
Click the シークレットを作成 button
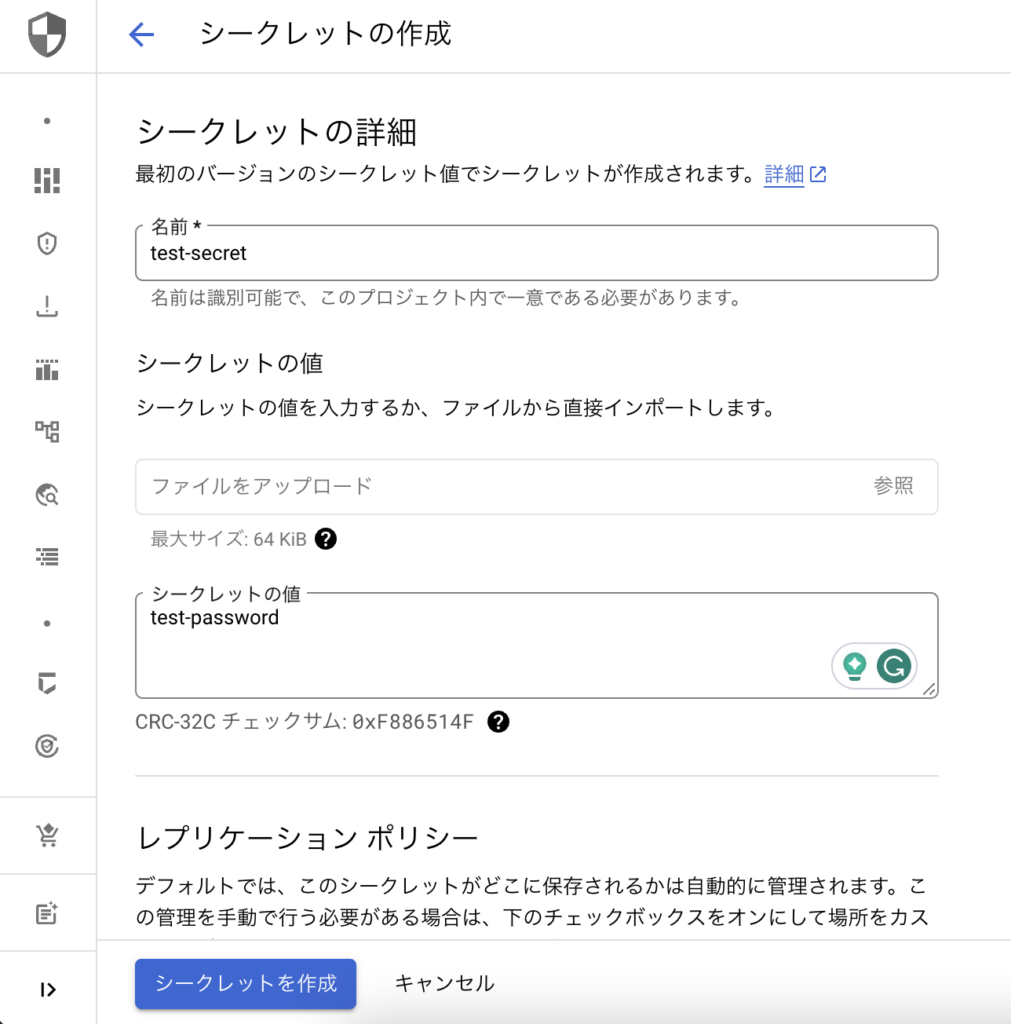click(x=246, y=984)
